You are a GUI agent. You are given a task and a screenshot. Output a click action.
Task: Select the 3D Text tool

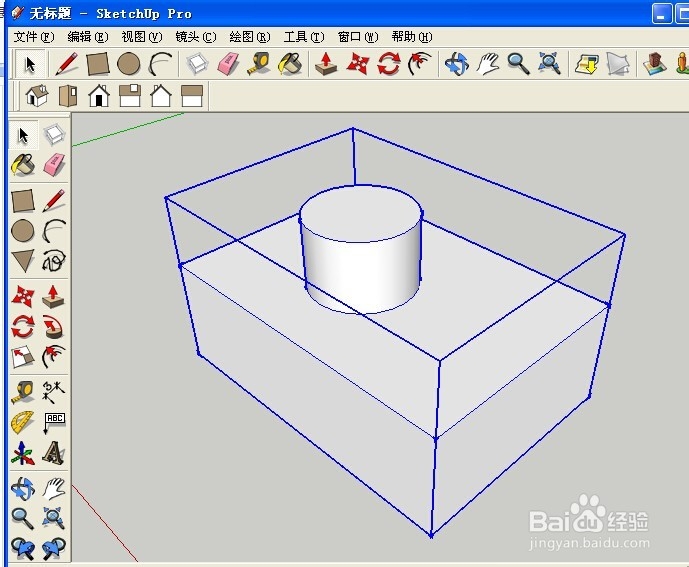click(54, 453)
